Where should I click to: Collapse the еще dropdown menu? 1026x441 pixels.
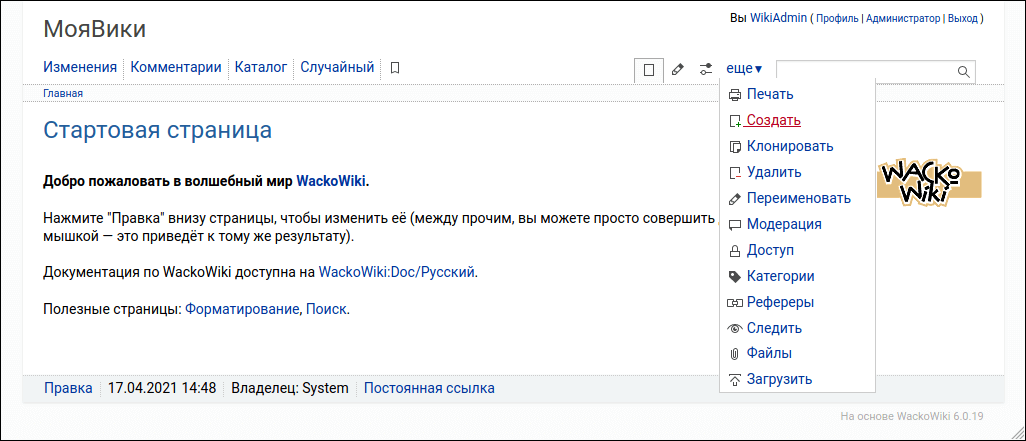pos(744,69)
